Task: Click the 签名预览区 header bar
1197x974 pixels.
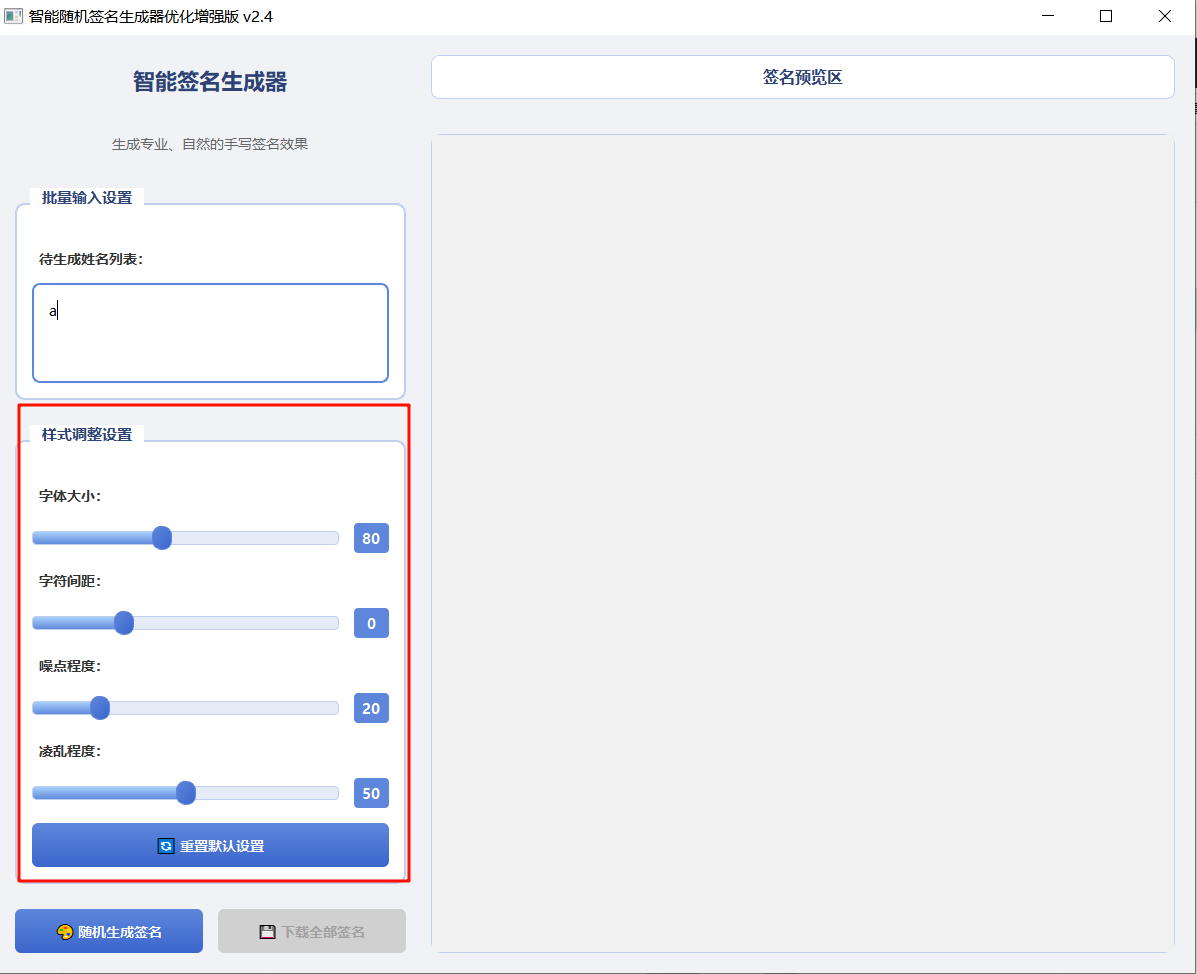Action: 802,77
